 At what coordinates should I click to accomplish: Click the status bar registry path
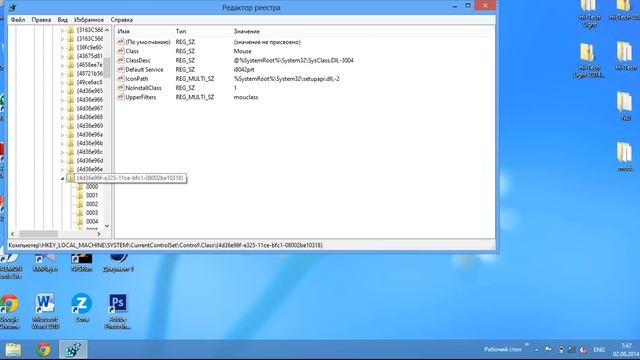pyautogui.click(x=166, y=245)
